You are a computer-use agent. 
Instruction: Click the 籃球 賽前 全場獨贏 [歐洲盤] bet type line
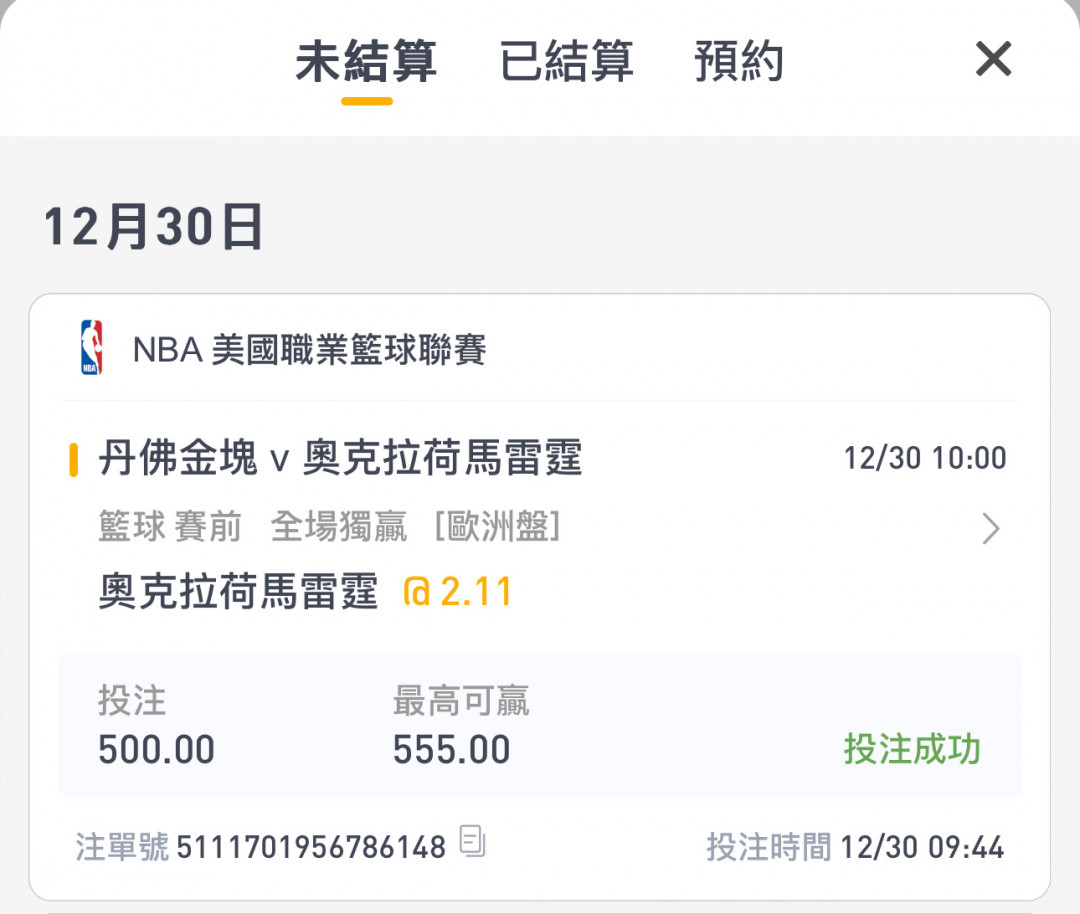(x=329, y=527)
